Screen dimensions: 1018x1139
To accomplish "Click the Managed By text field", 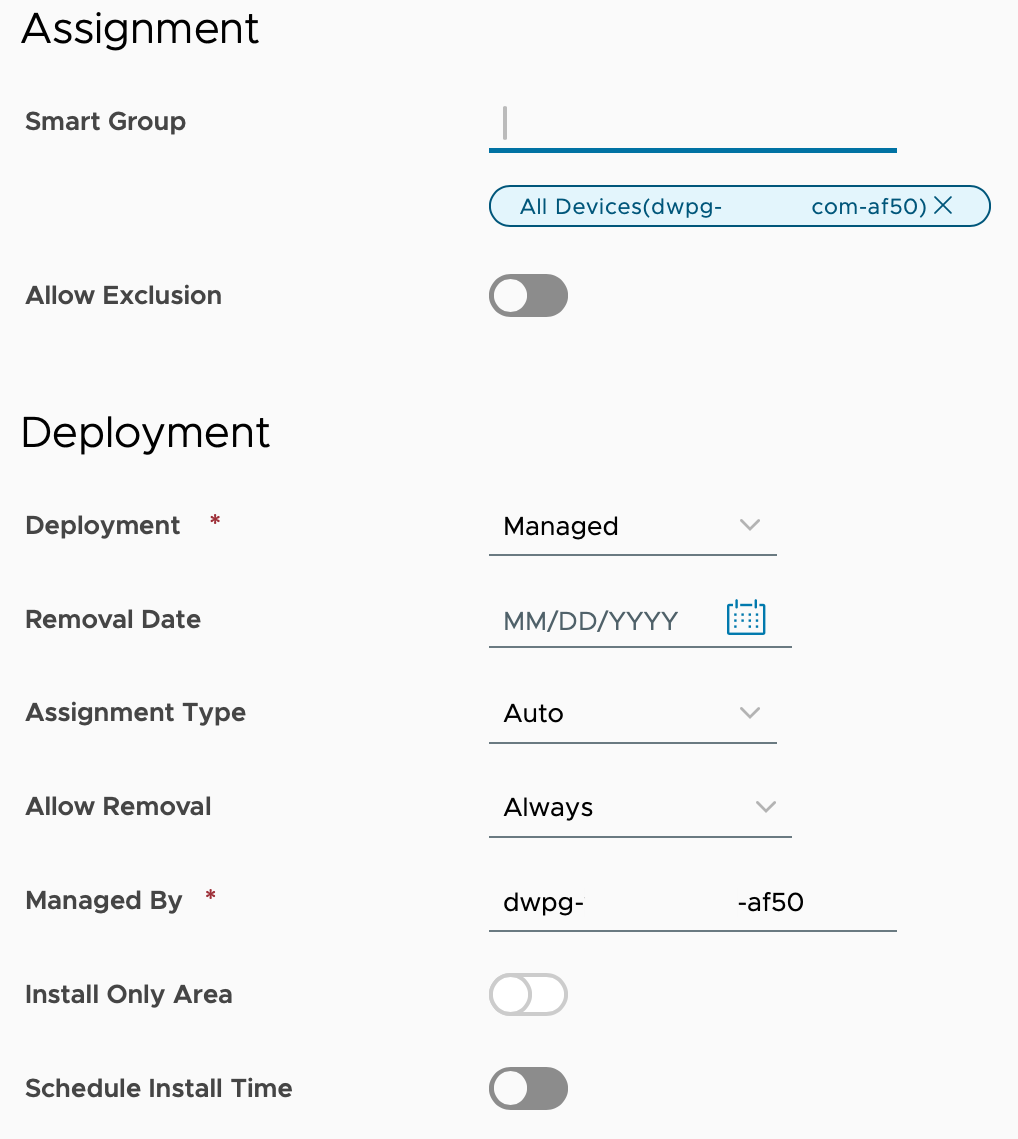I will pos(692,903).
